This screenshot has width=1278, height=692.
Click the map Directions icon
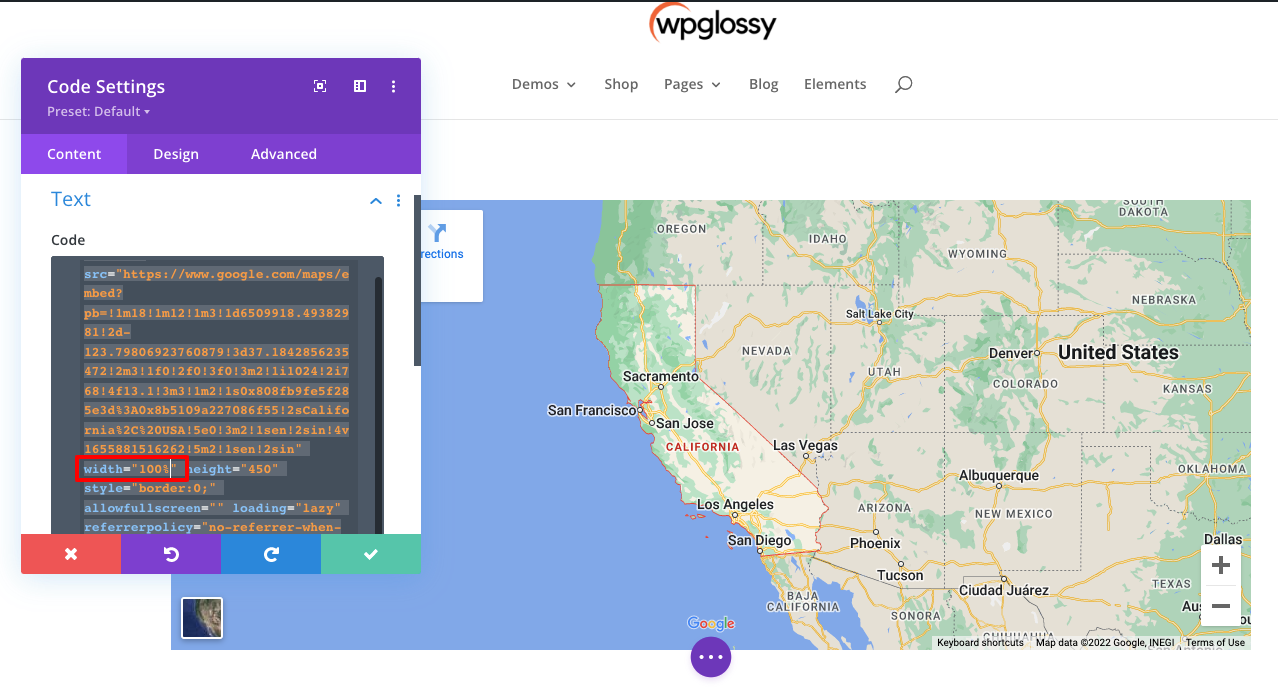[x=437, y=234]
